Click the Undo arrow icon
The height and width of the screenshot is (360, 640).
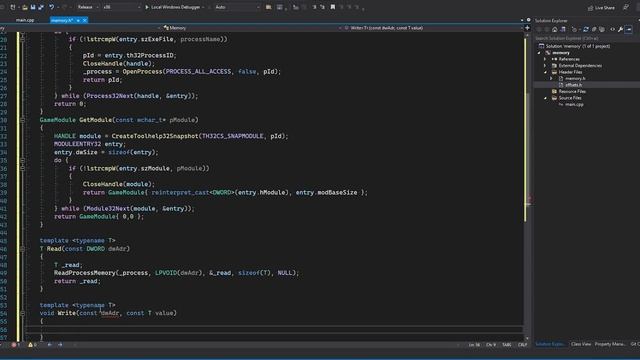point(51,7)
